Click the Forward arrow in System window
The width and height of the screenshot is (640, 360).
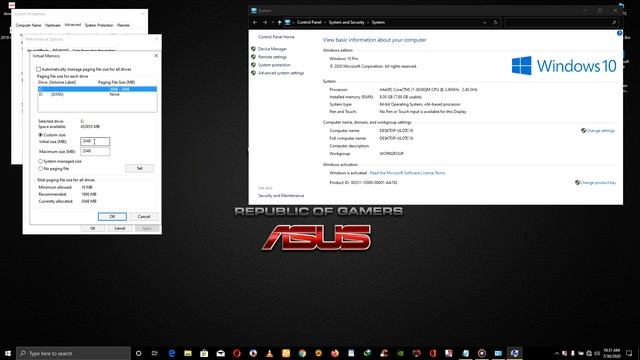264,22
